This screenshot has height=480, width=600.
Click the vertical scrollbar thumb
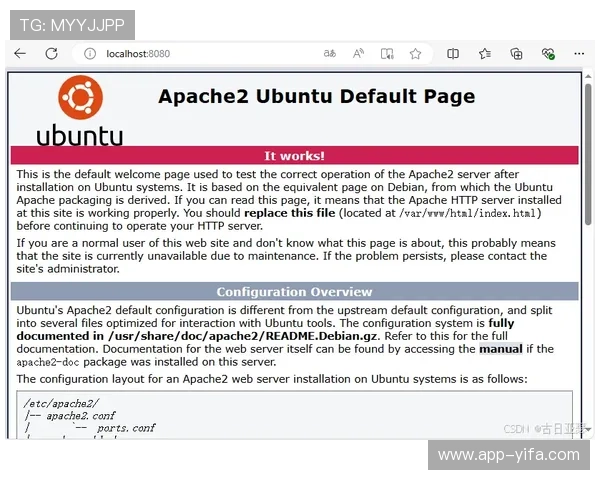pos(588,130)
